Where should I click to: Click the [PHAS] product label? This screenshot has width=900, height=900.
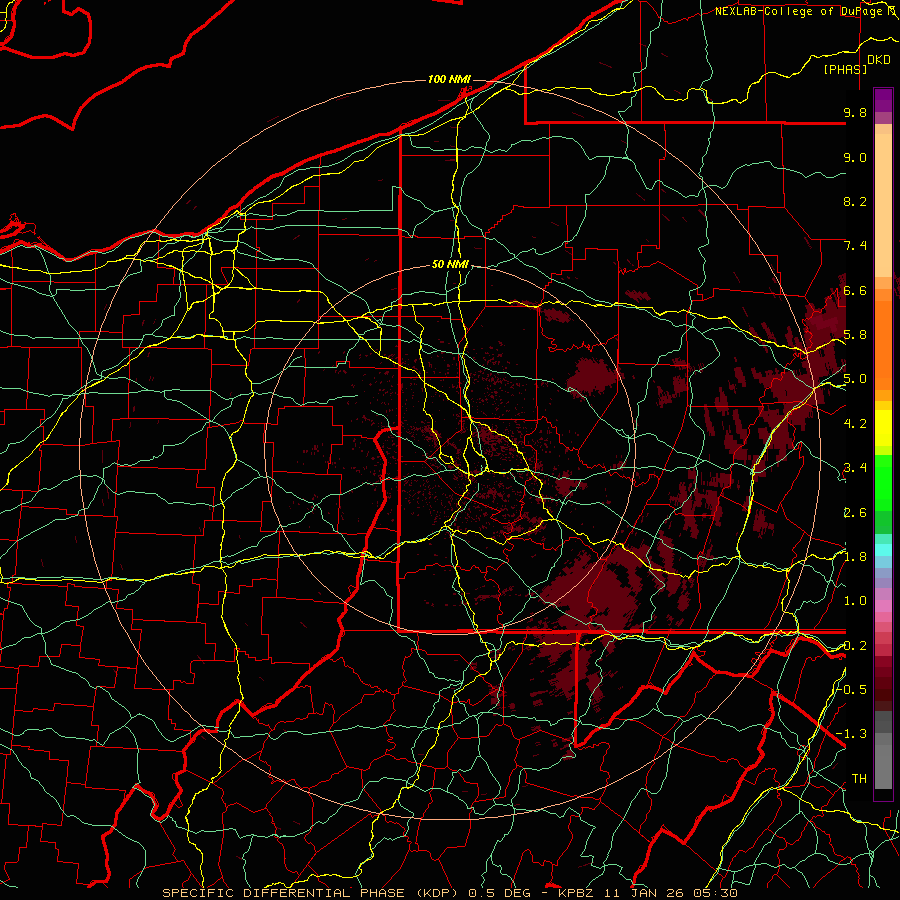tap(845, 69)
